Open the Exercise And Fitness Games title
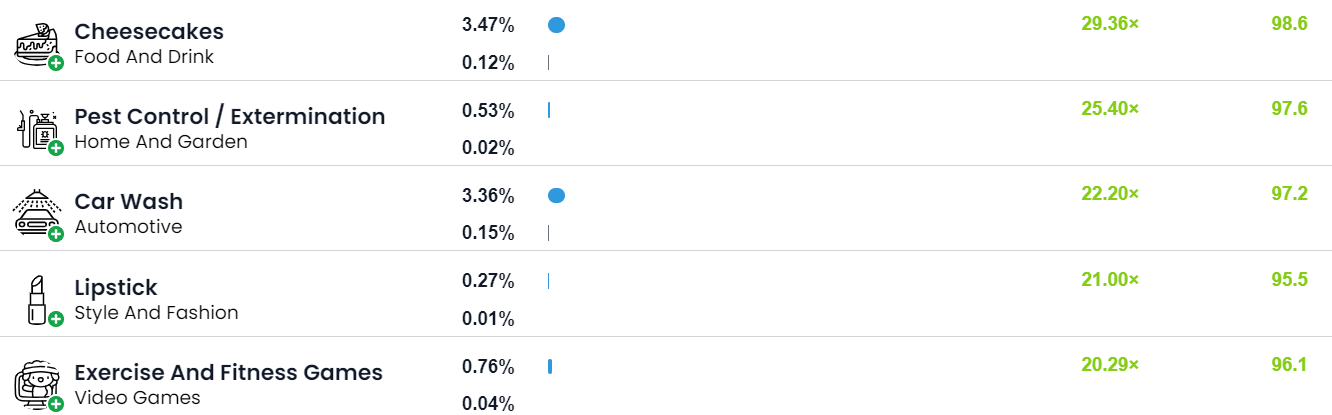This screenshot has height=415, width=1332. (228, 373)
